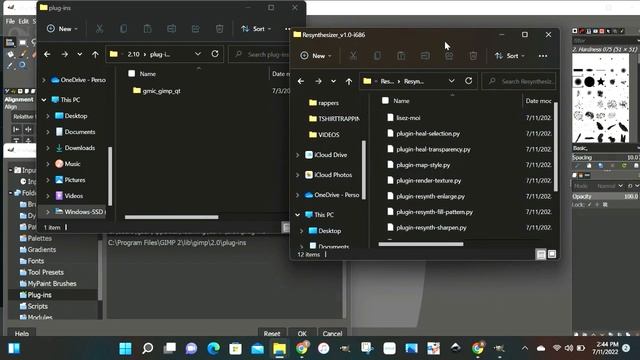Toggle select-all checkbox in plug-ins file list
Viewport: 640px width, 360px height.
click(x=131, y=73)
